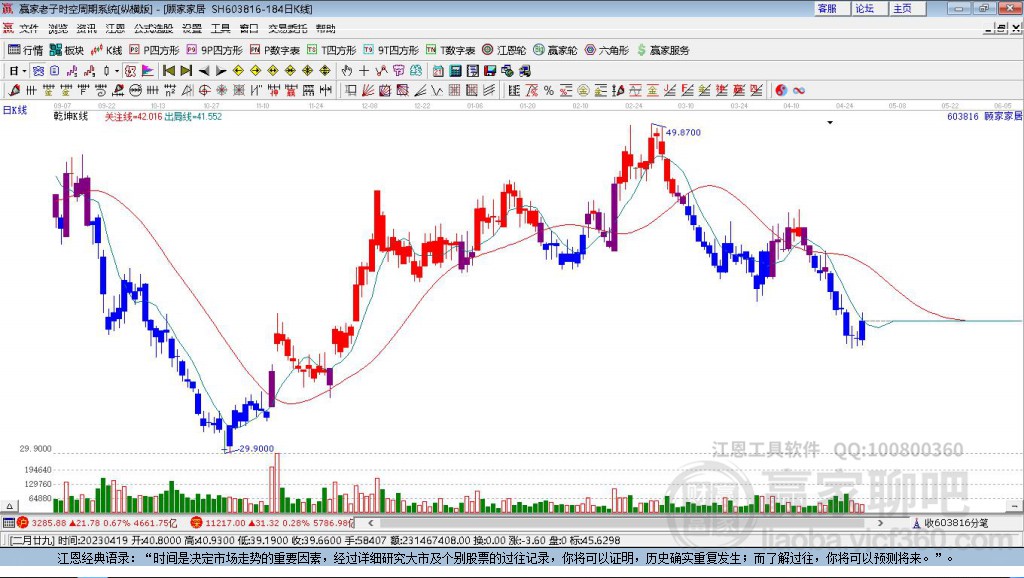Click the volume pane up-triangle button
The width and height of the screenshot is (1024, 578).
pyautogui.click(x=9, y=506)
